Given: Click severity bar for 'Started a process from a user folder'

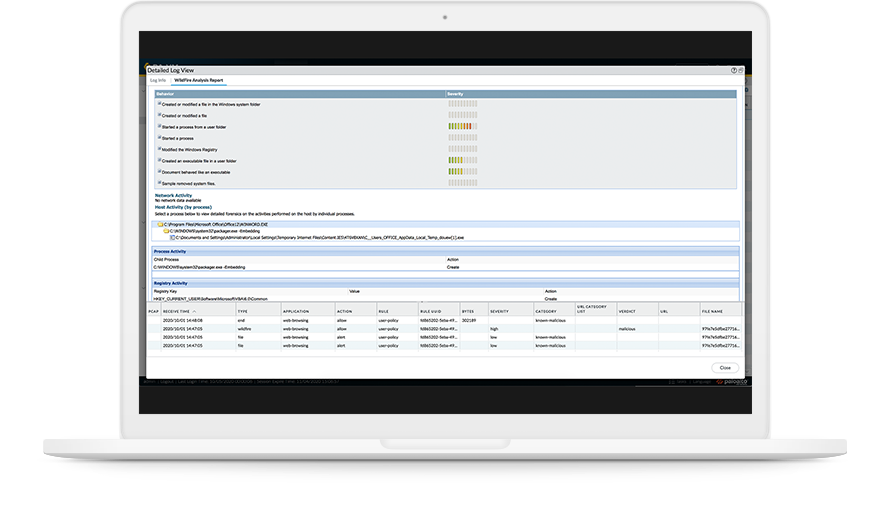Looking at the screenshot, I should pos(462,126).
